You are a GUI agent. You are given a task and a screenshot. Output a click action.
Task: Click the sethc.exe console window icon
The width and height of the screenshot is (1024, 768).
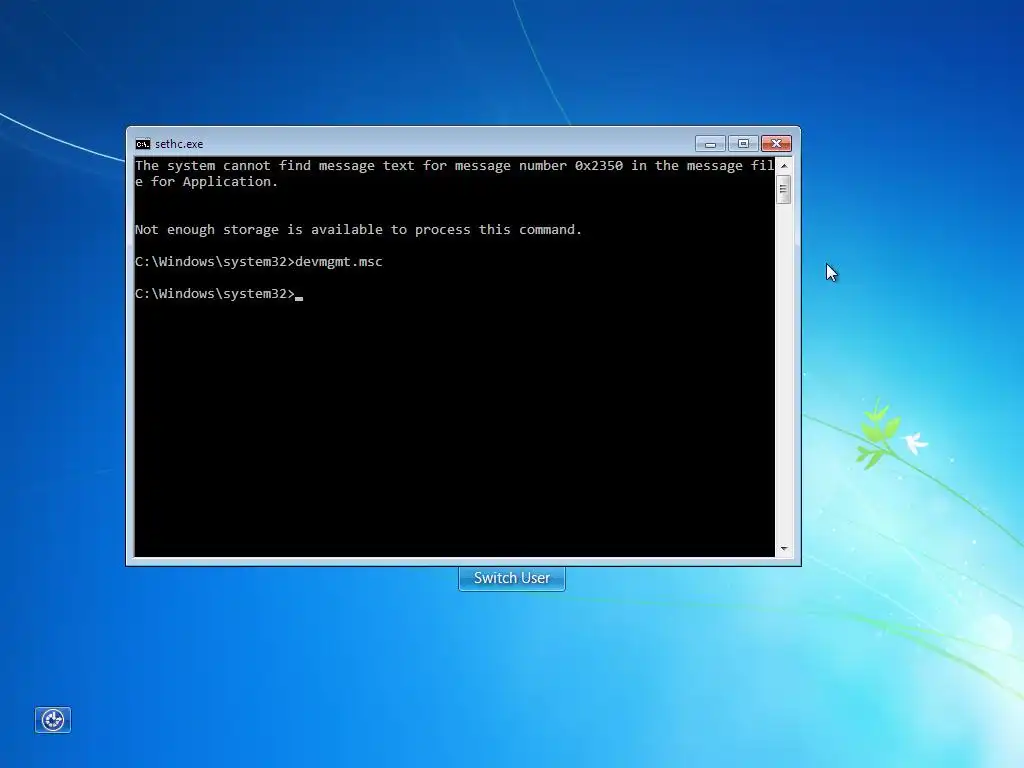point(142,144)
